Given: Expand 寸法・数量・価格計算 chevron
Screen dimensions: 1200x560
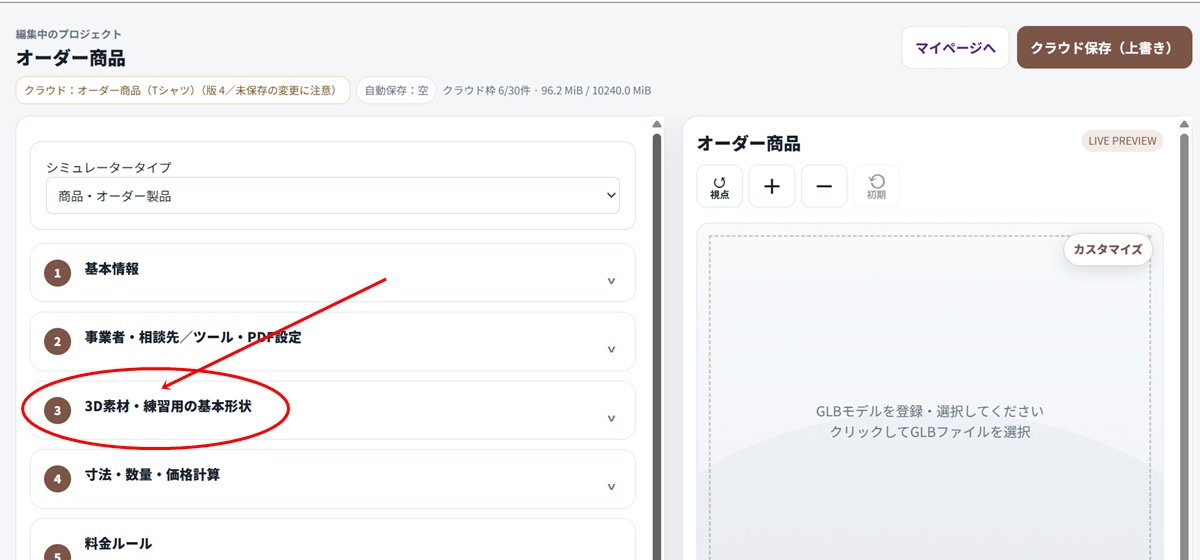Looking at the screenshot, I should pos(611,487).
